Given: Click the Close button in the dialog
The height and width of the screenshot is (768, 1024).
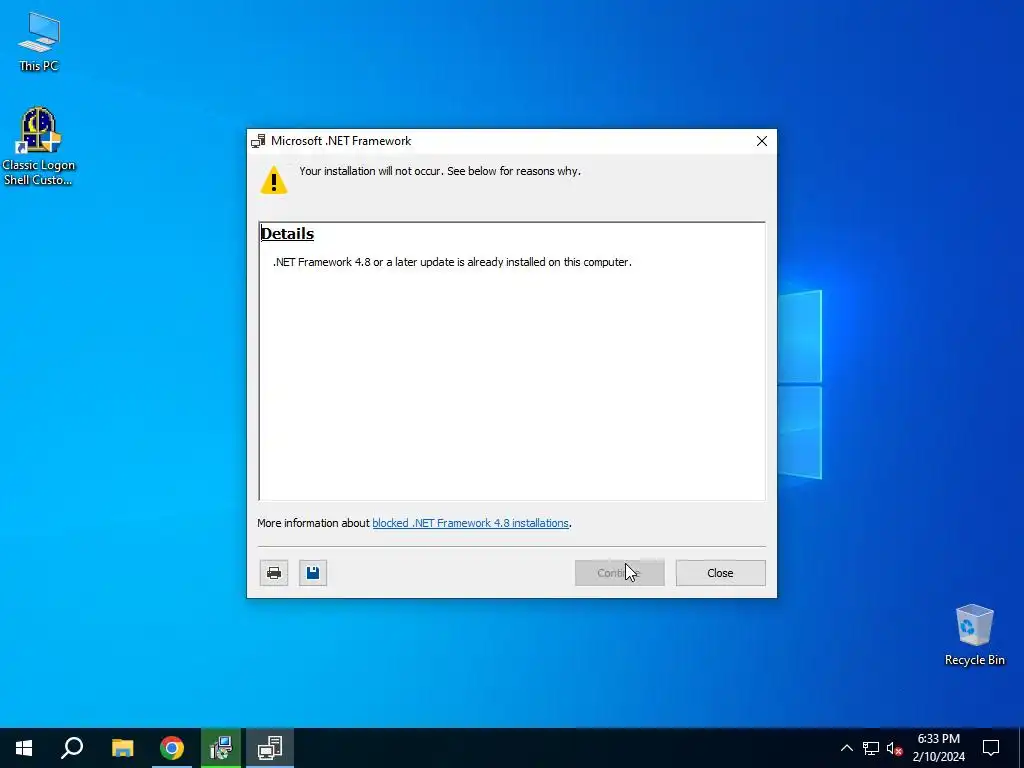Looking at the screenshot, I should click(720, 573).
